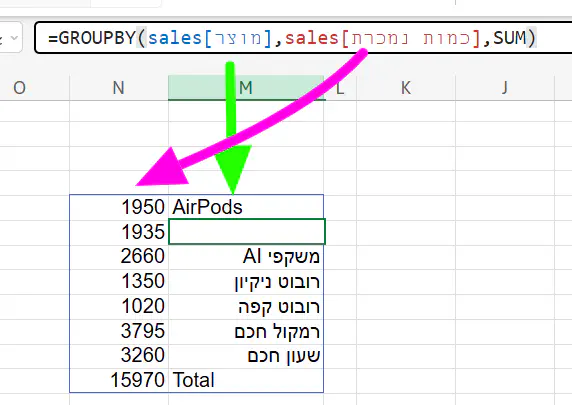Click the cell with value 1020
This screenshot has width=572, height=405.
coord(119,306)
